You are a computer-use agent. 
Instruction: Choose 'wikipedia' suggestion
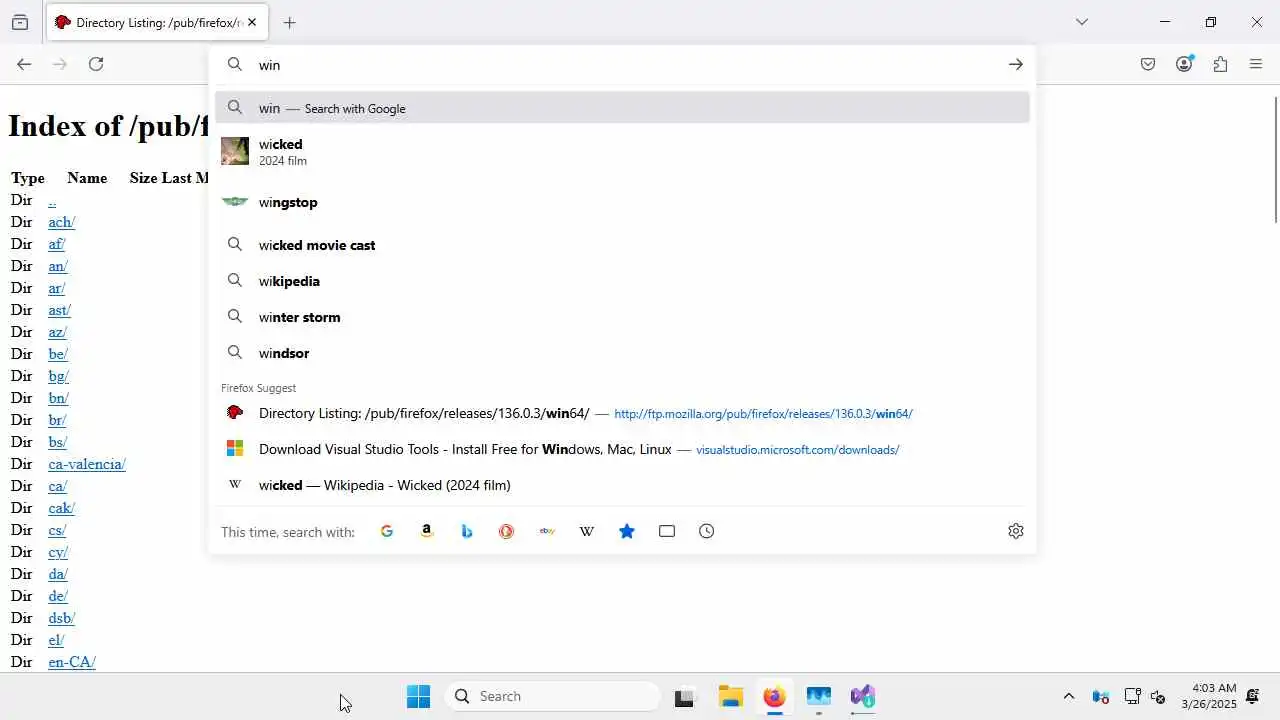tap(622, 281)
